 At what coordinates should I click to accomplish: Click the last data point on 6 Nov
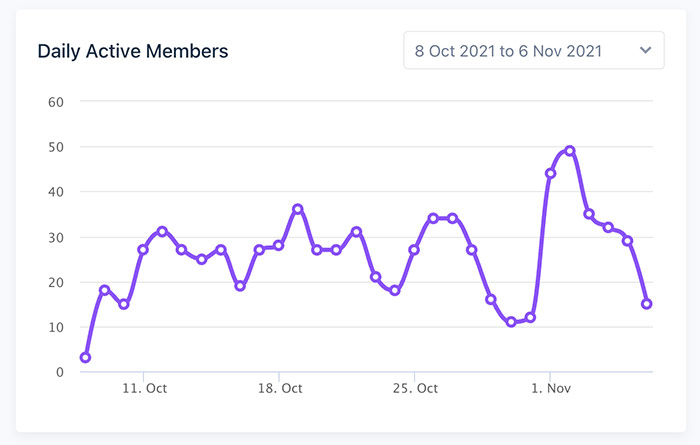[x=647, y=304]
